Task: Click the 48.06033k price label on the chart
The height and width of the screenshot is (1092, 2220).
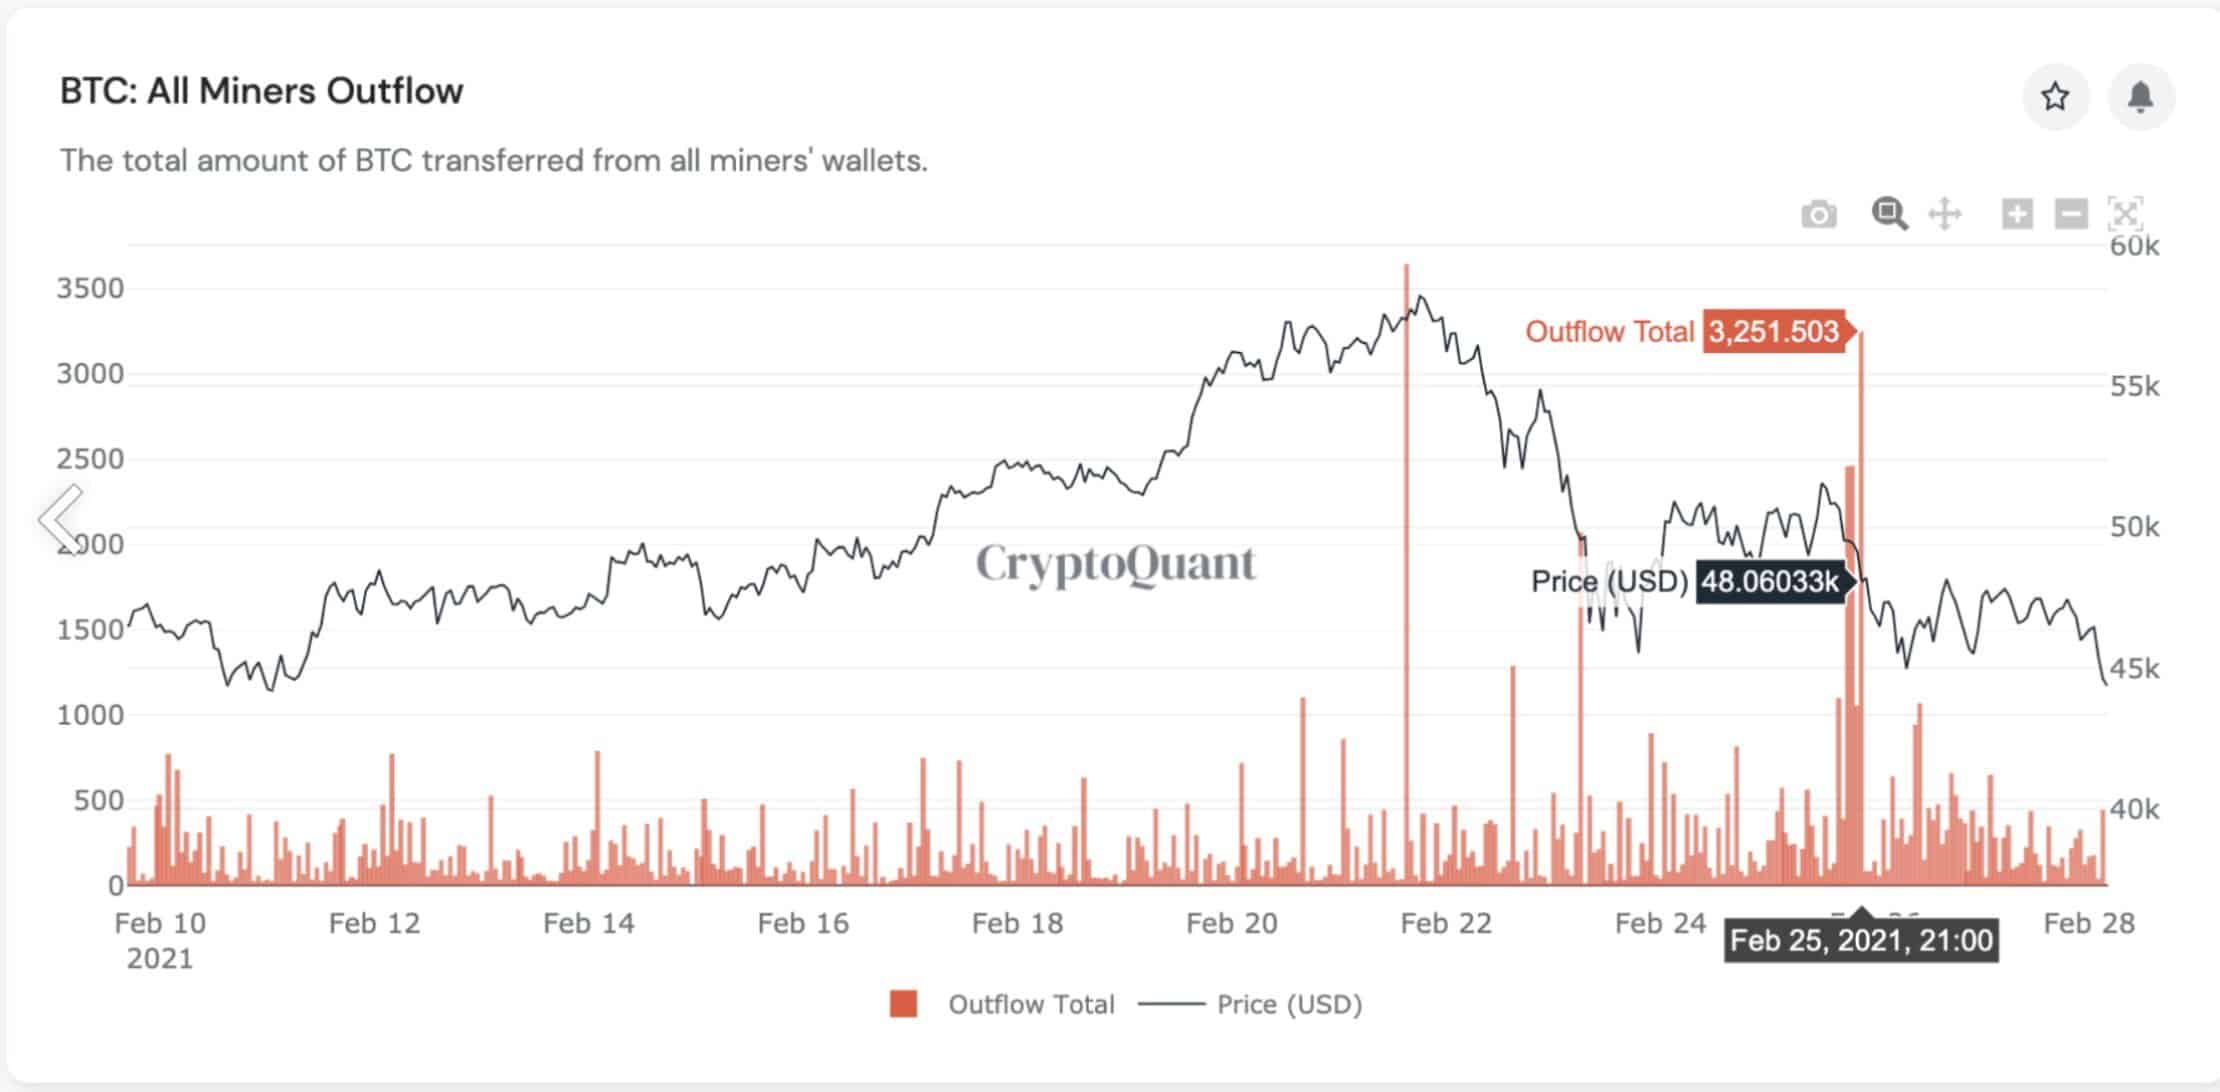Action: (x=1770, y=580)
